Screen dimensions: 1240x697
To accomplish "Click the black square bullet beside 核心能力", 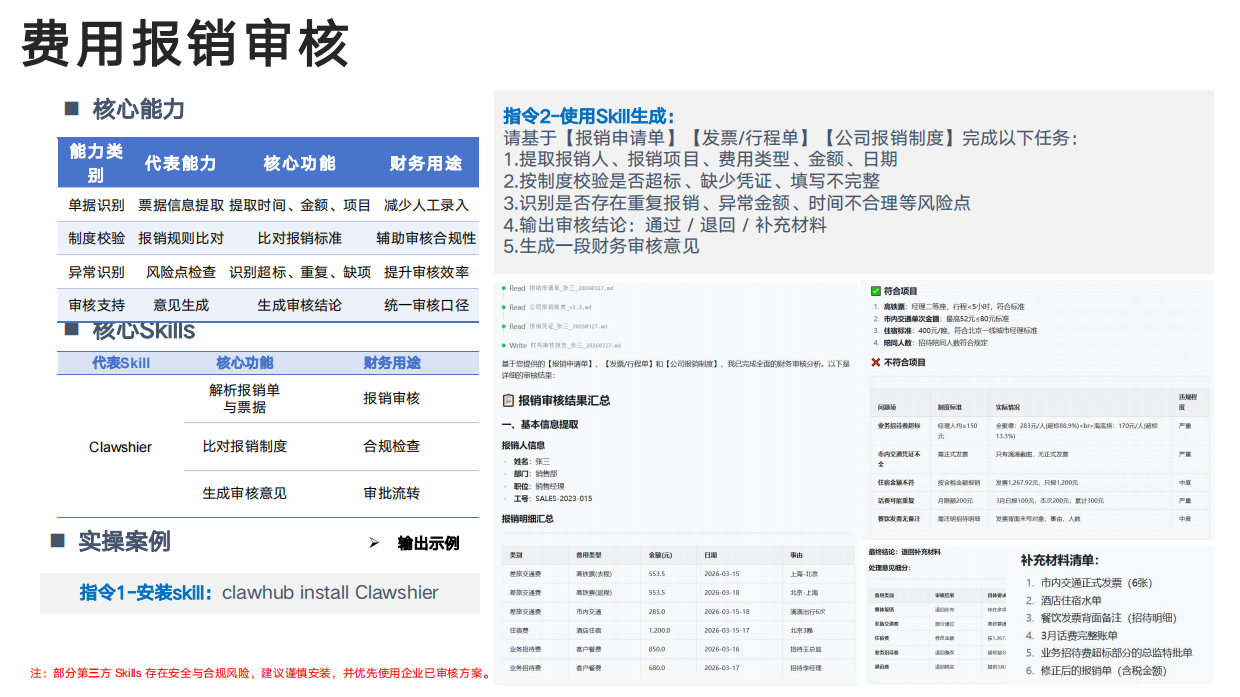I will (x=72, y=108).
